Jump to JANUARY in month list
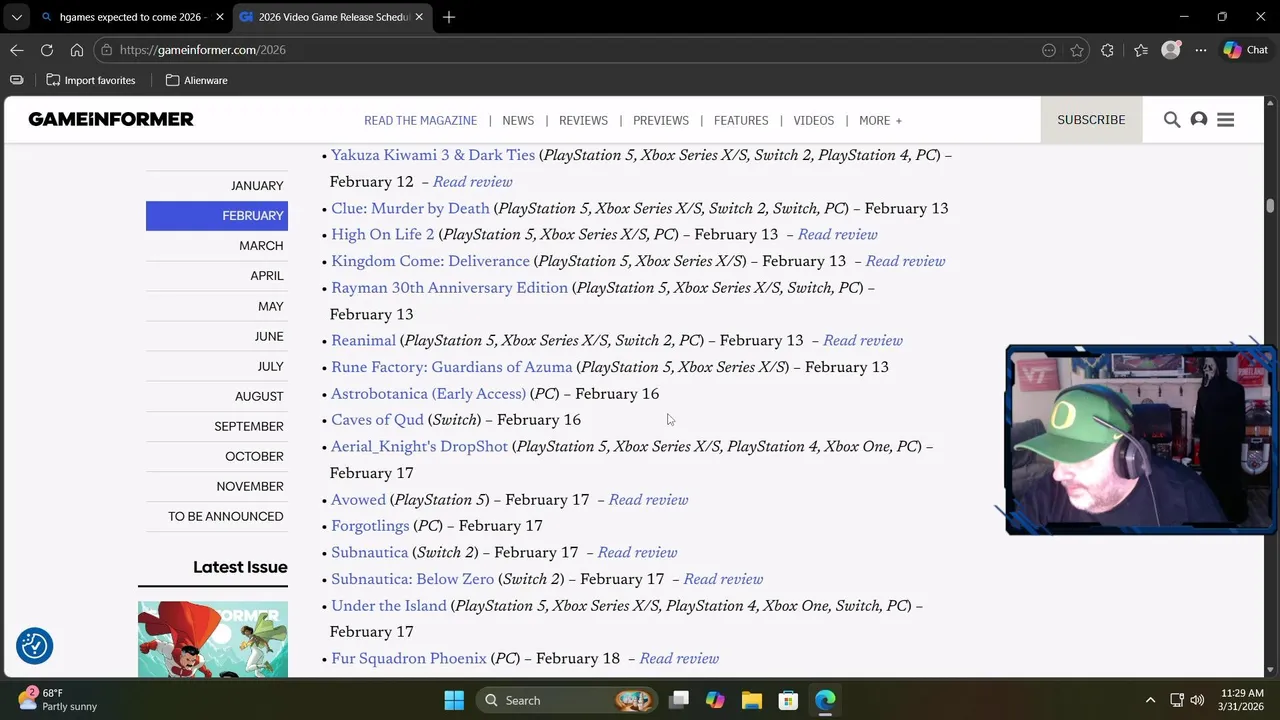This screenshot has width=1280, height=720. [217, 185]
